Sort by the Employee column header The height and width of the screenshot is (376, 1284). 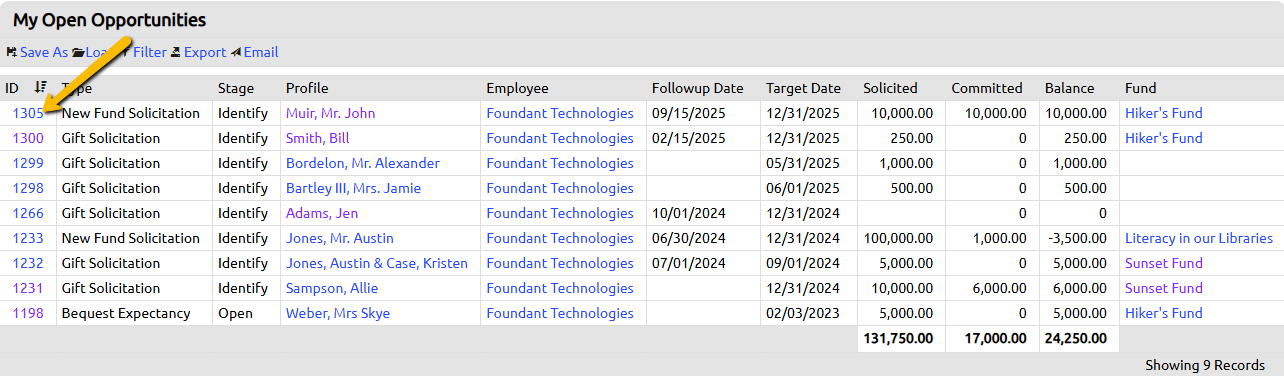point(517,88)
